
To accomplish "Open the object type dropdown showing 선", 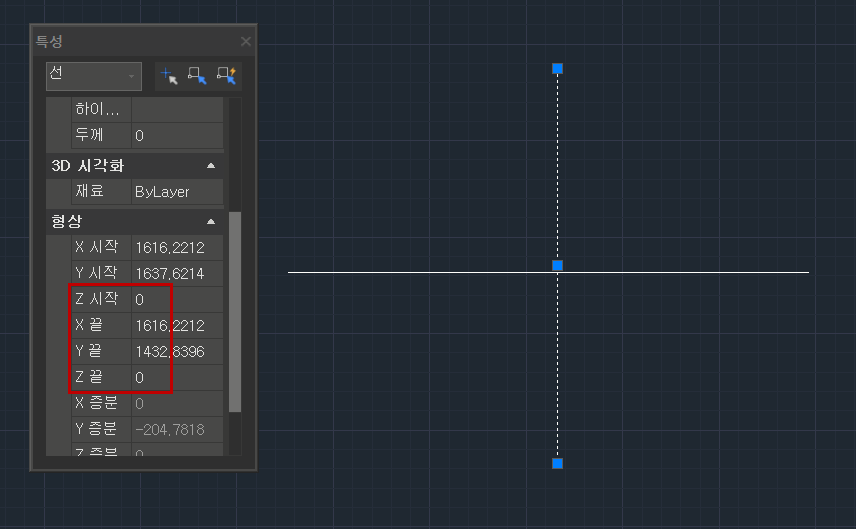I will coord(94,76).
